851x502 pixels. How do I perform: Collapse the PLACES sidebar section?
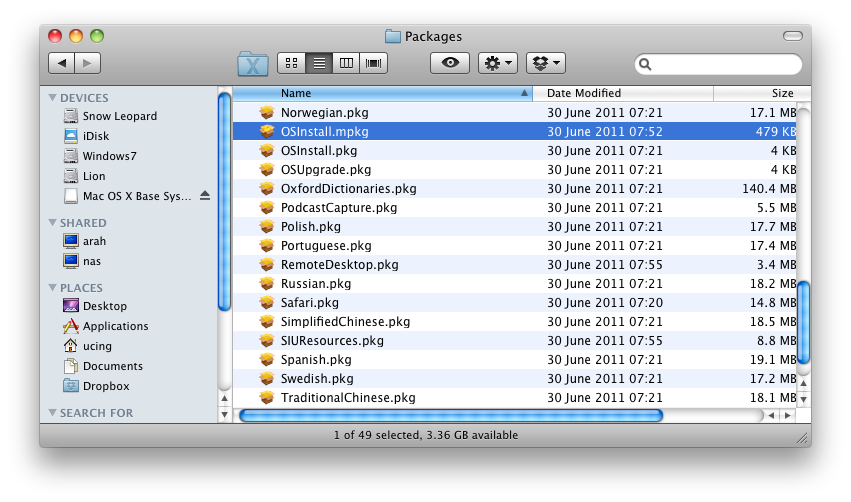[52, 288]
